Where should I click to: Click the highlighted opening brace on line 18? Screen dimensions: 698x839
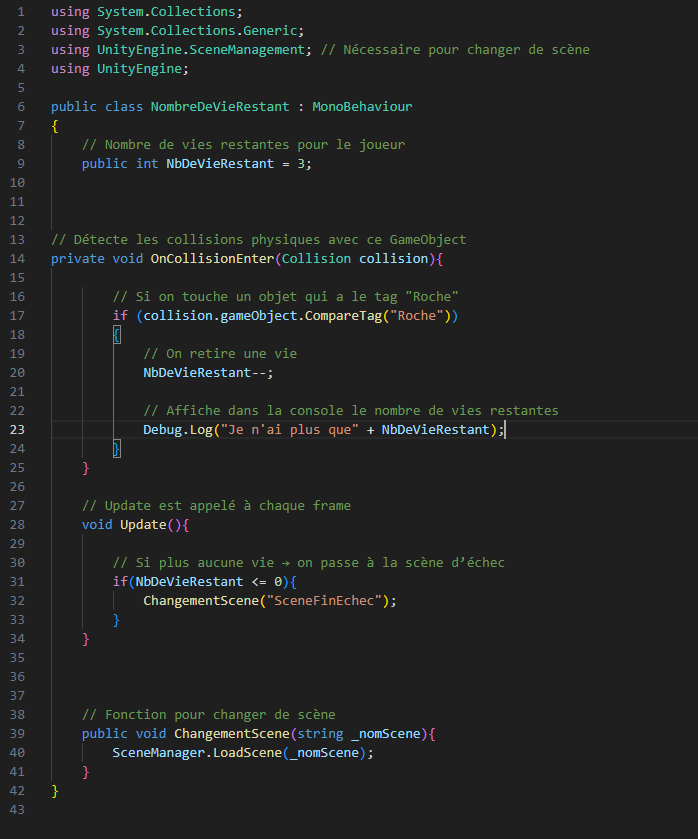(116, 335)
